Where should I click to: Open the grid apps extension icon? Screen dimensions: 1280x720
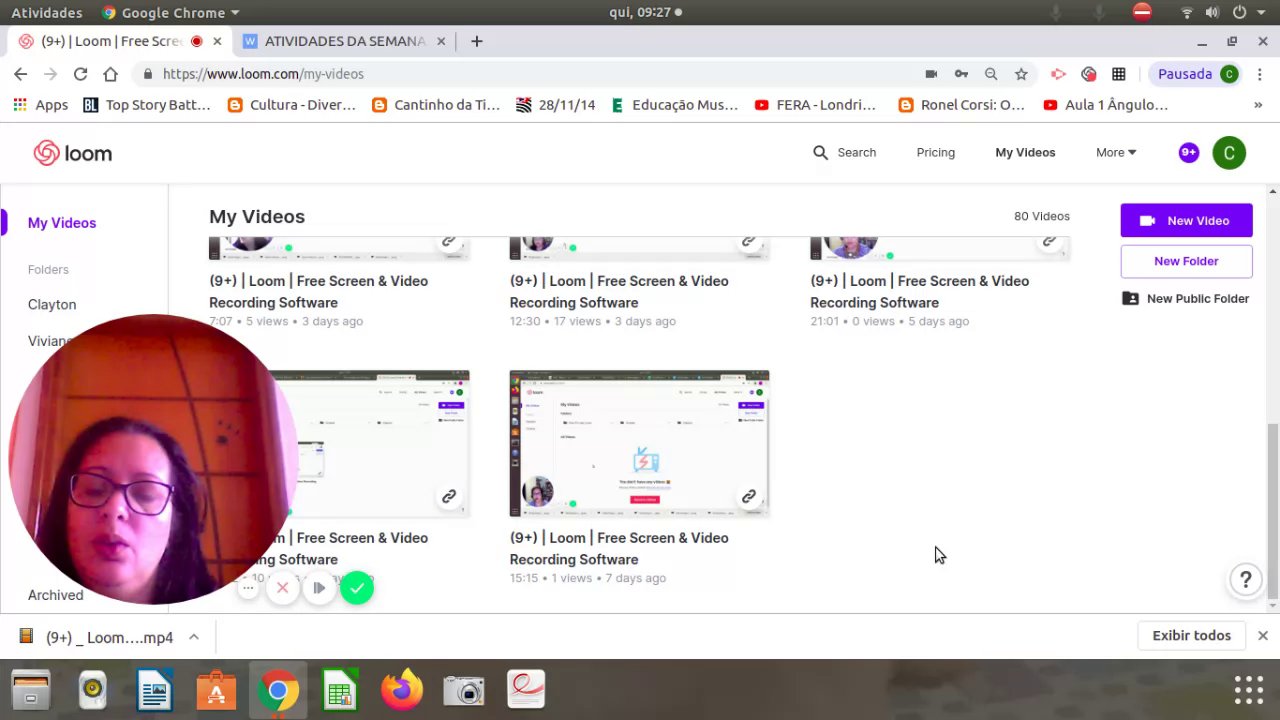point(1119,74)
